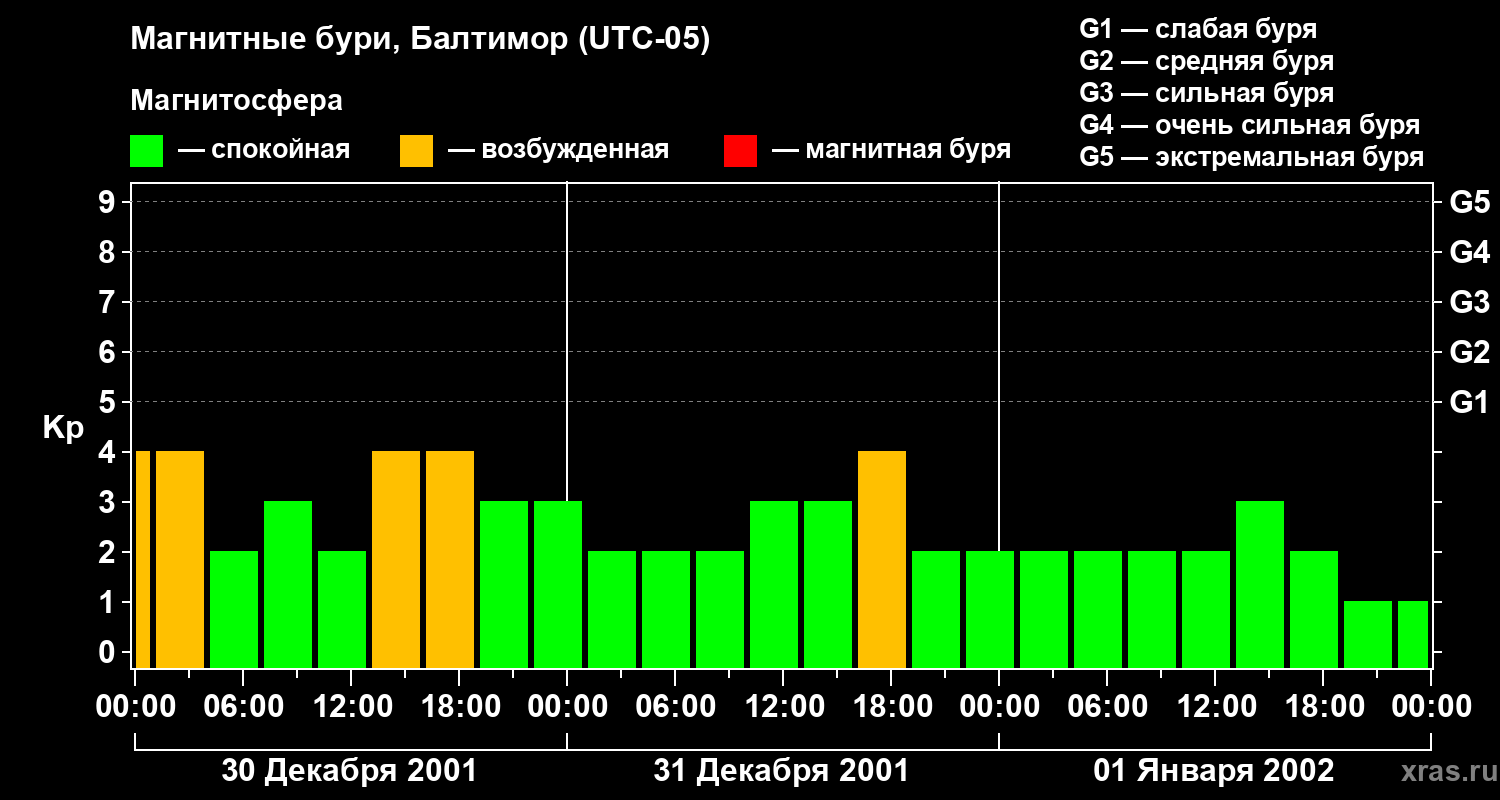Click the 'Kp' axis label
The width and height of the screenshot is (1500, 800).
(63, 428)
